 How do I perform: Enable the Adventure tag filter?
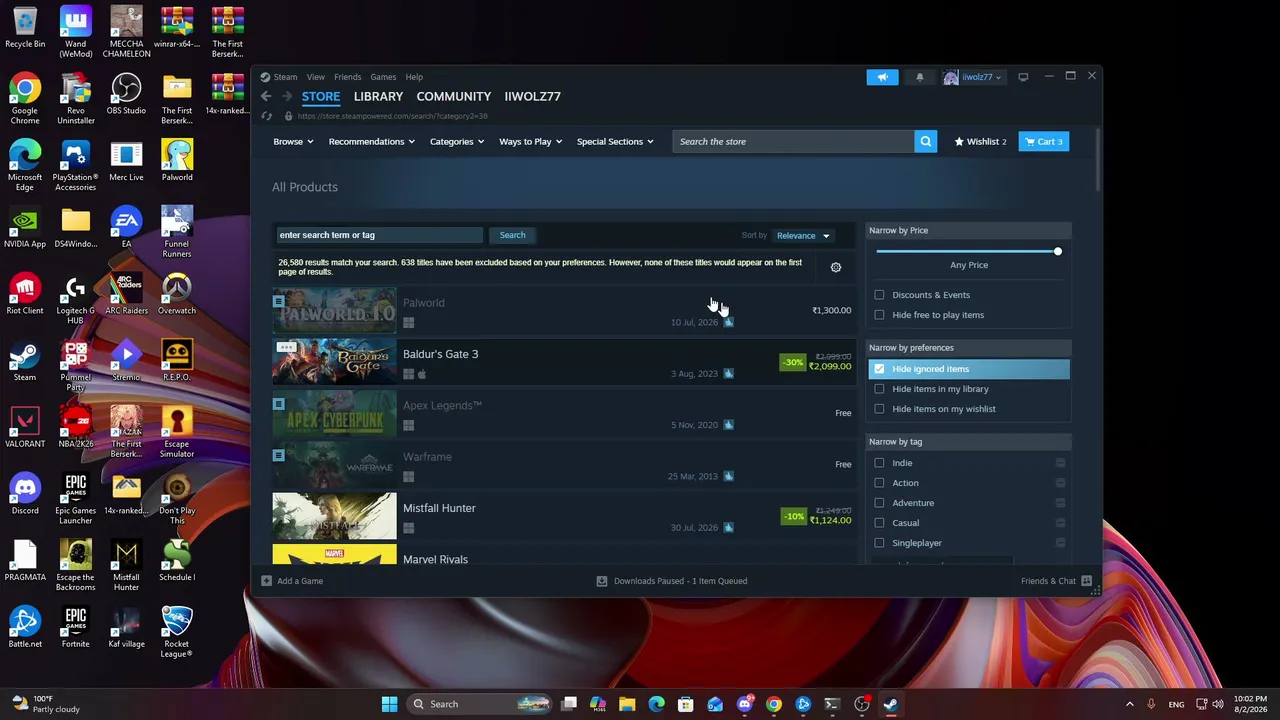click(879, 503)
